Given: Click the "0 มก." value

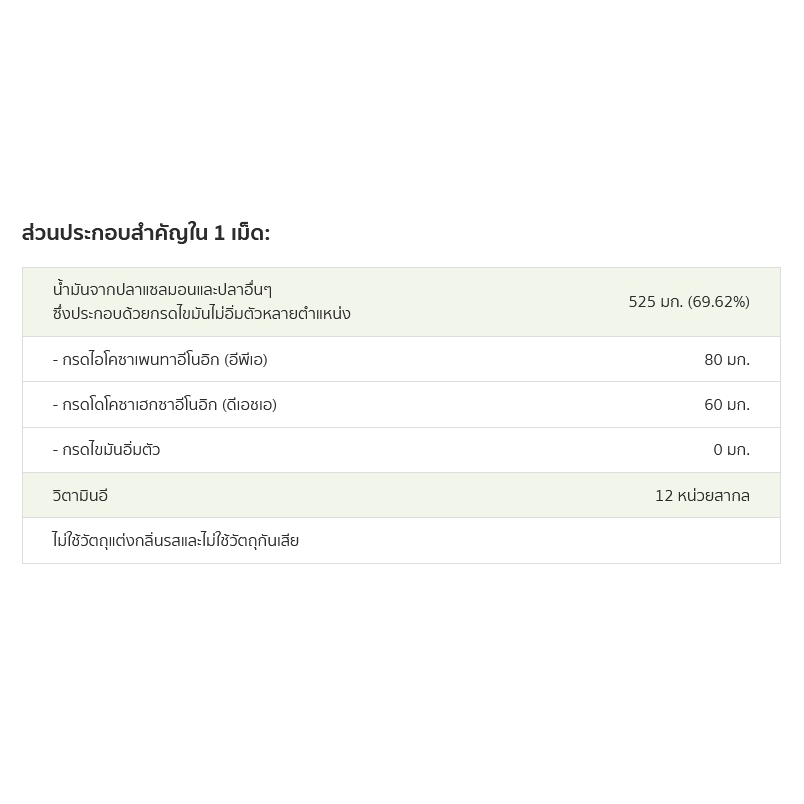Looking at the screenshot, I should tap(731, 450).
